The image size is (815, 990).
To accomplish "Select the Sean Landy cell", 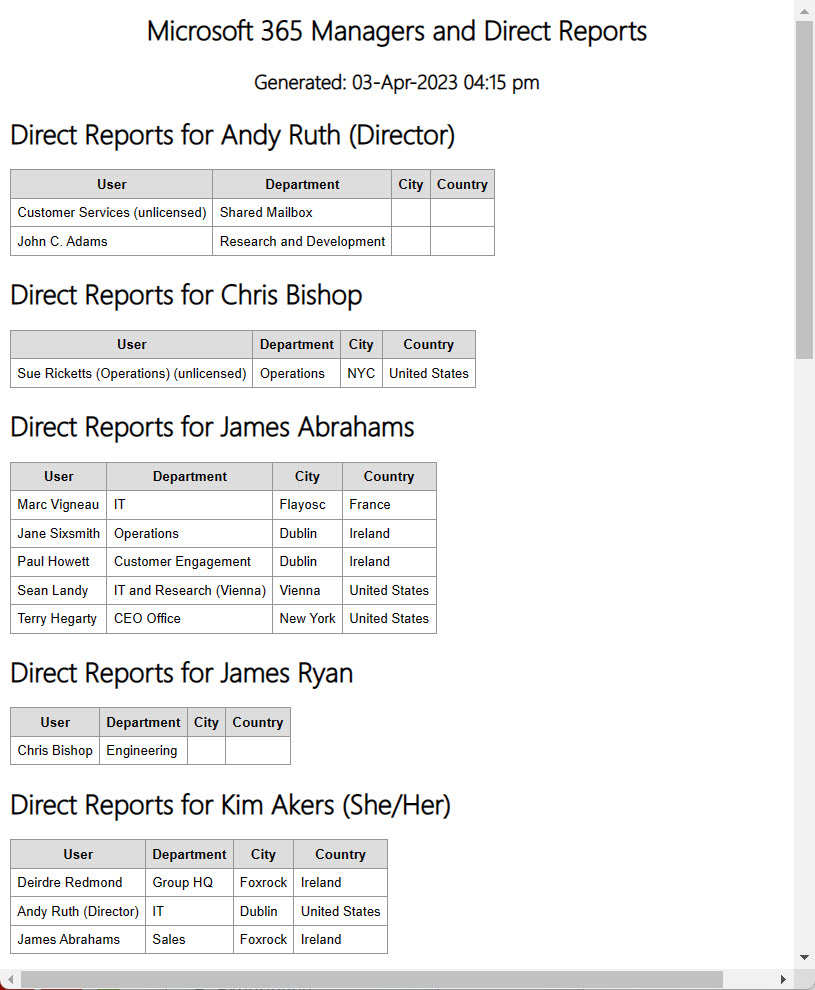I will [x=59, y=590].
